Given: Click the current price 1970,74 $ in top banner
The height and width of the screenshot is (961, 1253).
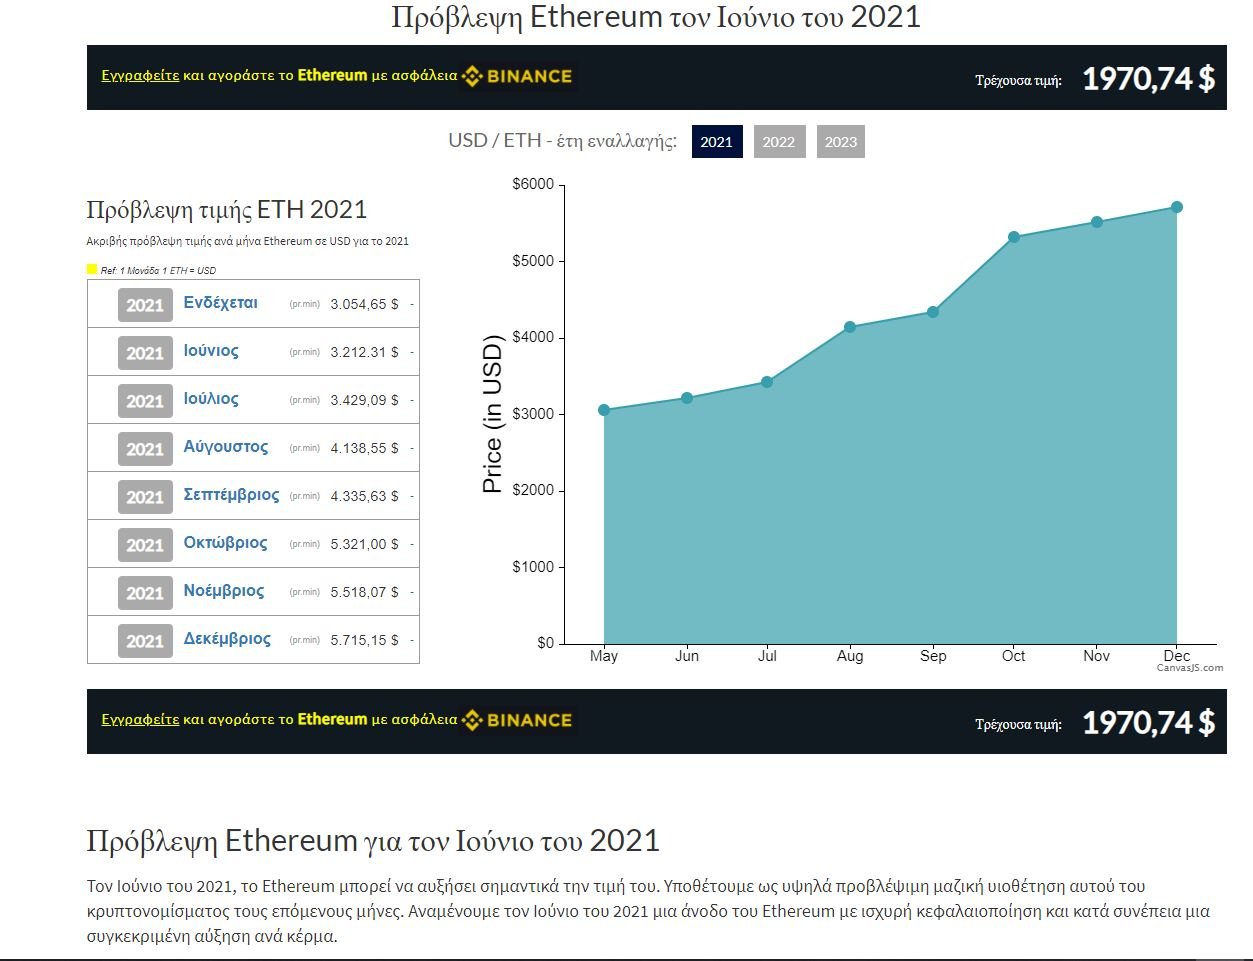Looking at the screenshot, I should coord(1149,78).
